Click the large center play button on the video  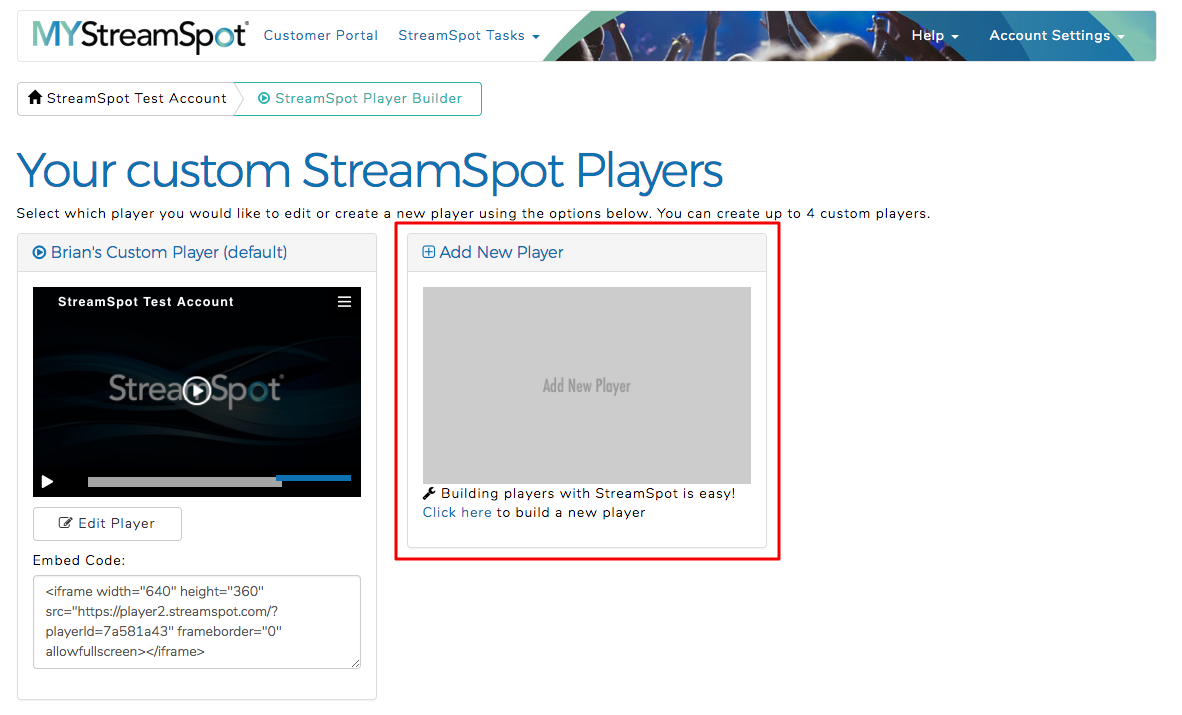click(x=197, y=391)
